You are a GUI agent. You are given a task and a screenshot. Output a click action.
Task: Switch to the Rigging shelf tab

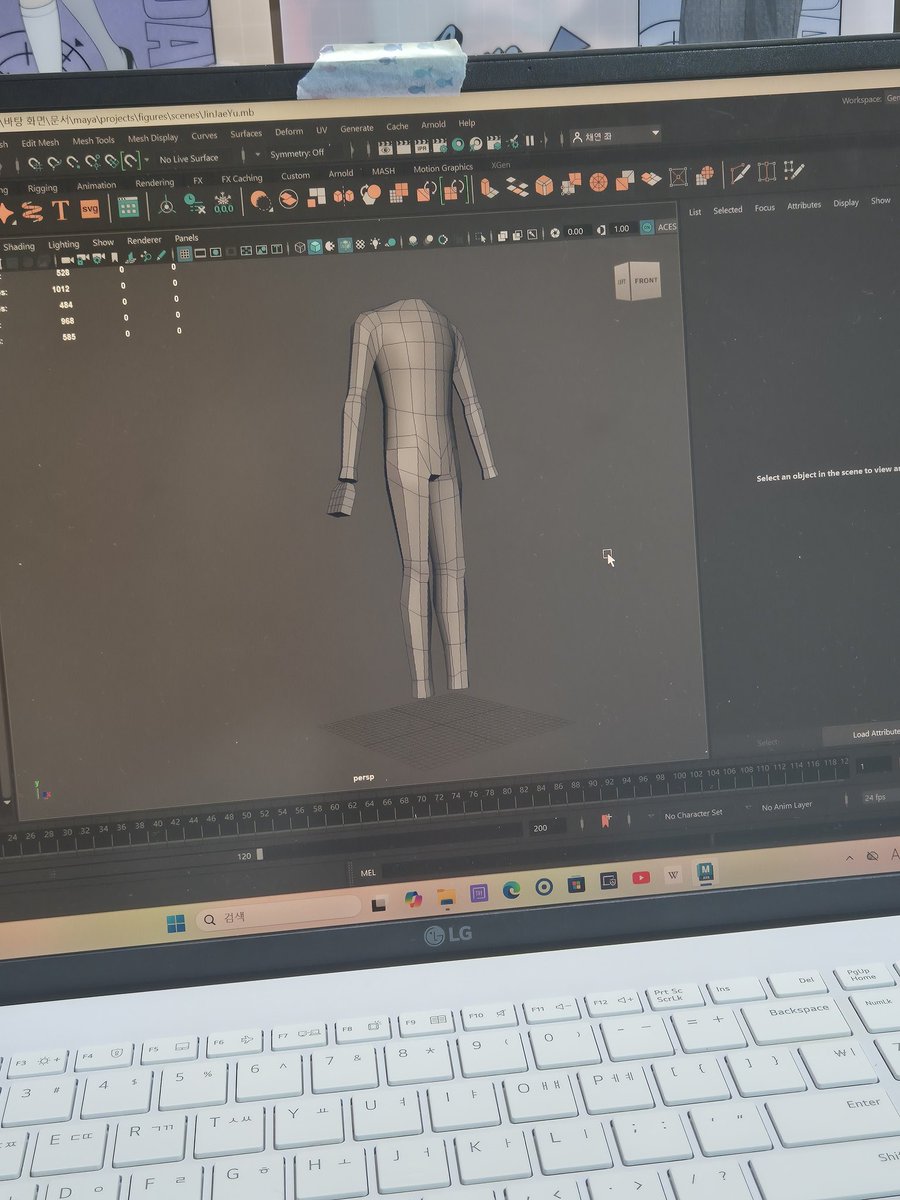(x=42, y=188)
